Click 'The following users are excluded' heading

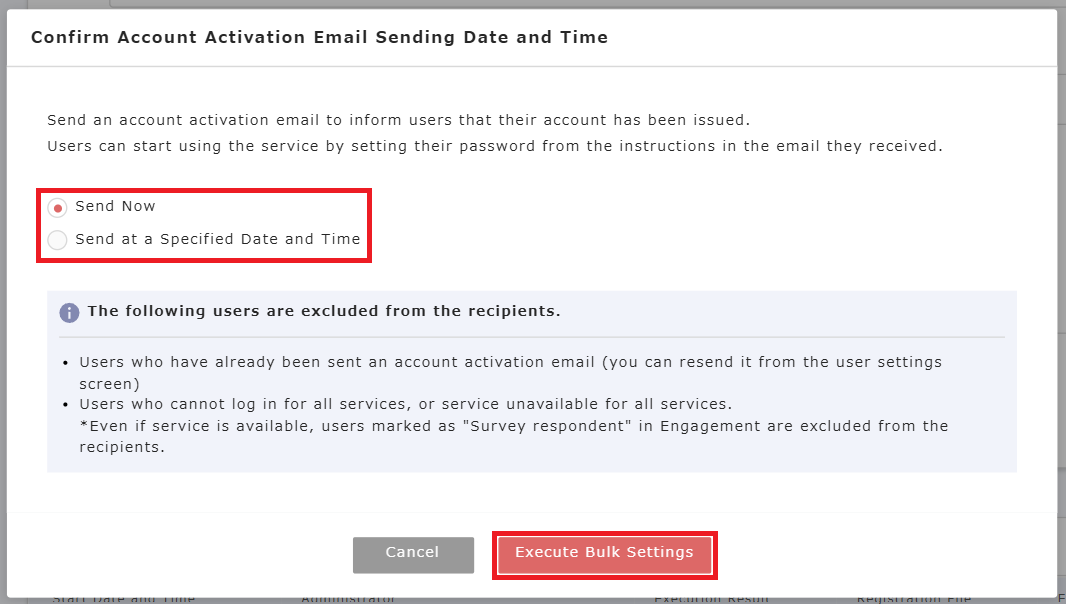pyautogui.click(x=323, y=311)
